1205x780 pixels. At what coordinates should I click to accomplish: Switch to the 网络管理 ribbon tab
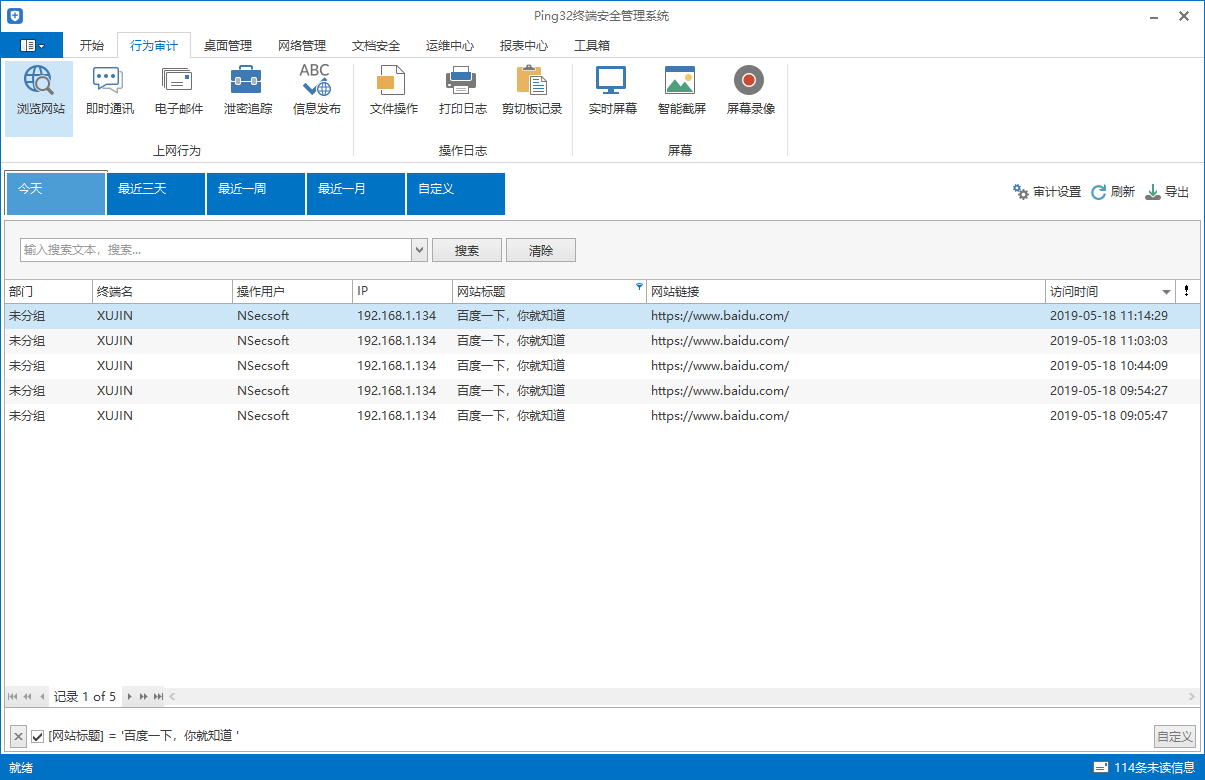(302, 45)
